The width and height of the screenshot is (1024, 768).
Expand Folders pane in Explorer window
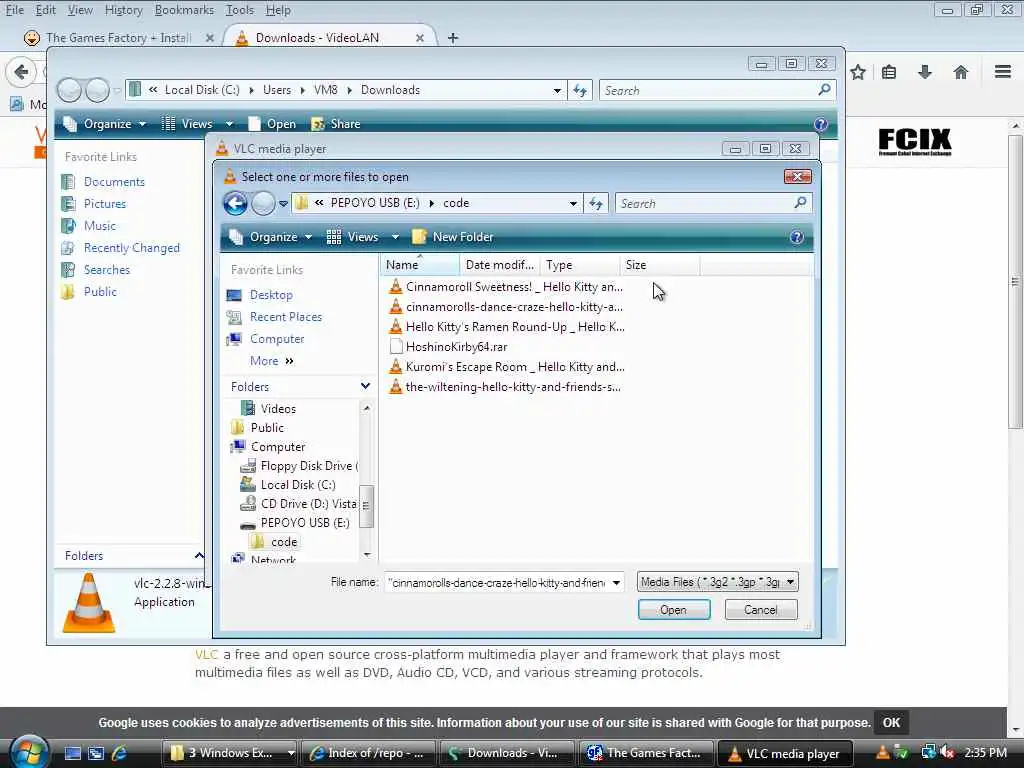click(199, 556)
